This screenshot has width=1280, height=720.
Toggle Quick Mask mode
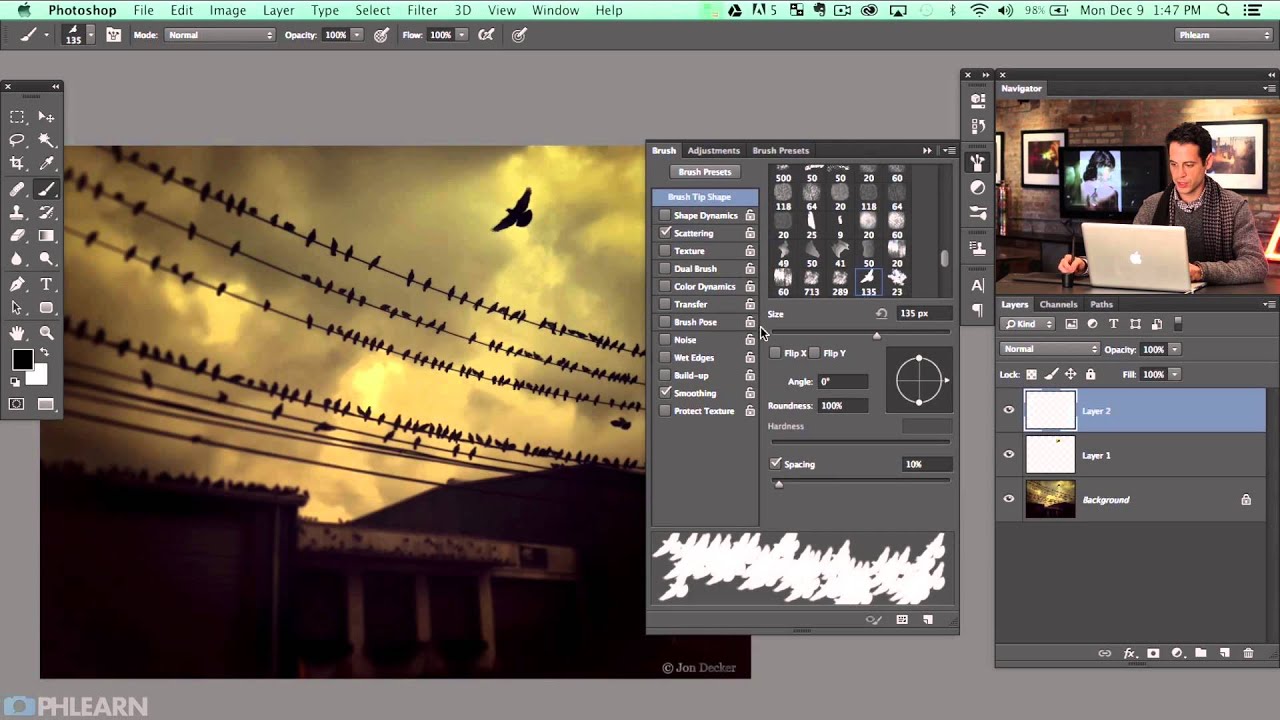point(17,404)
